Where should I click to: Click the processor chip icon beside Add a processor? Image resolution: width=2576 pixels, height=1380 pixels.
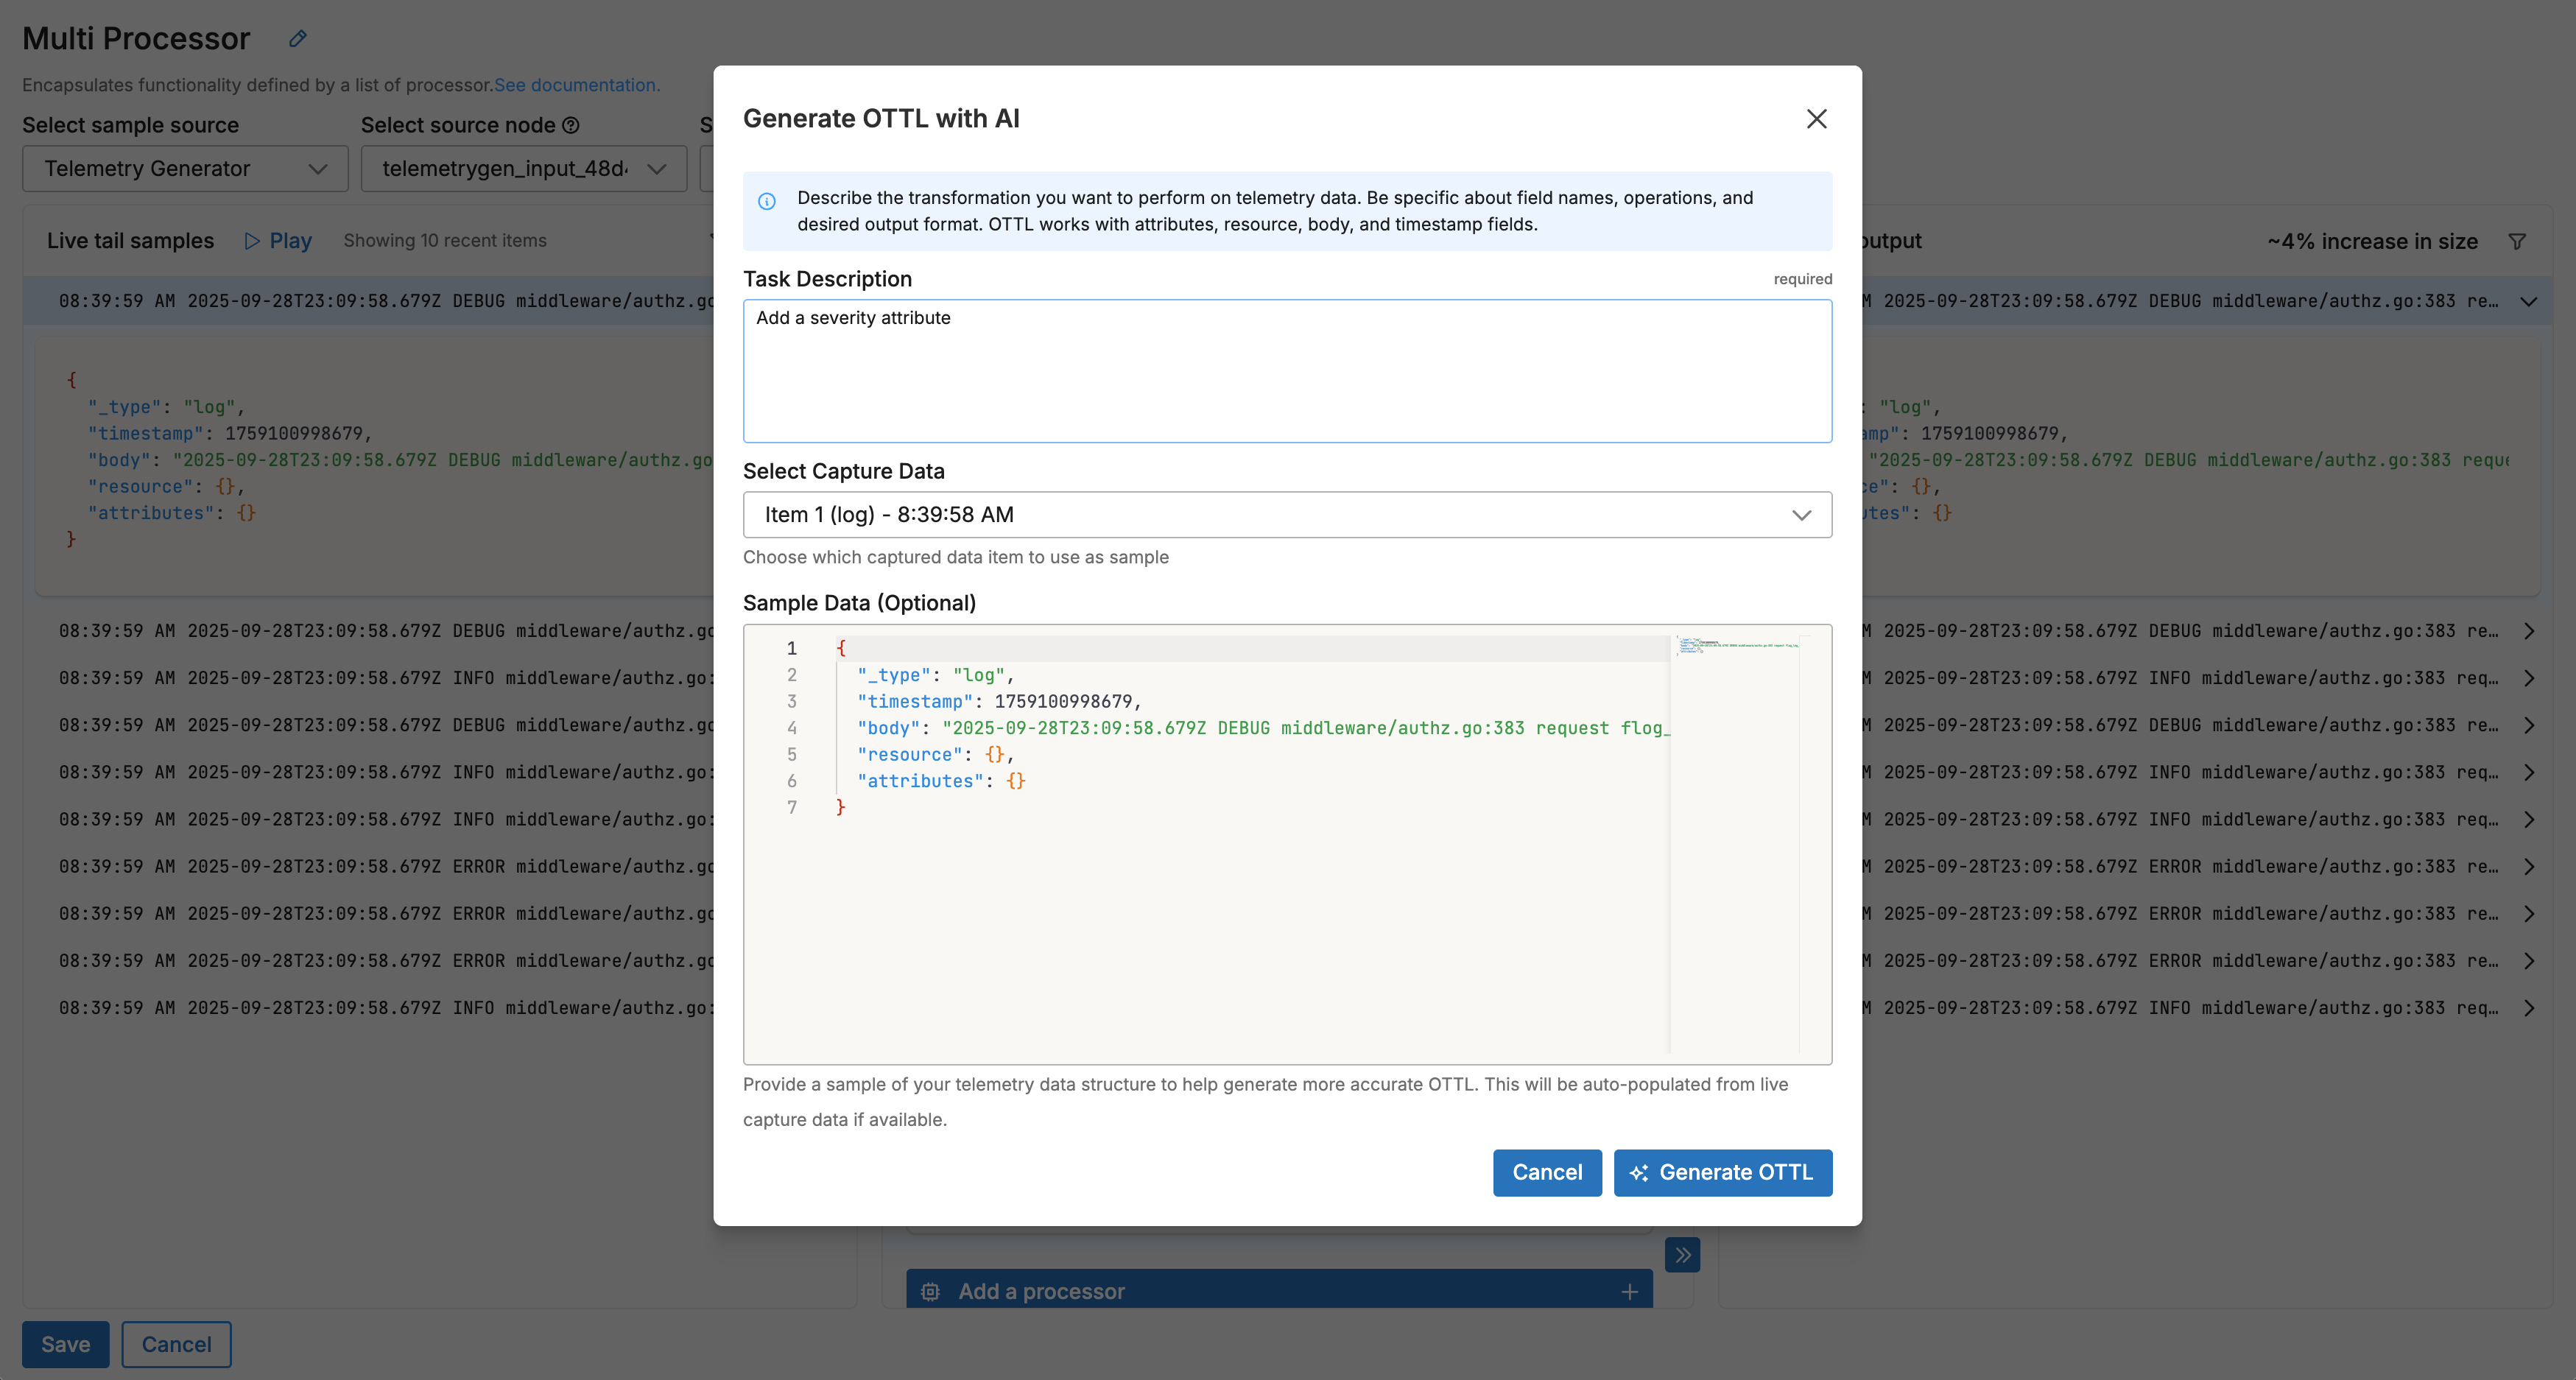[930, 1291]
